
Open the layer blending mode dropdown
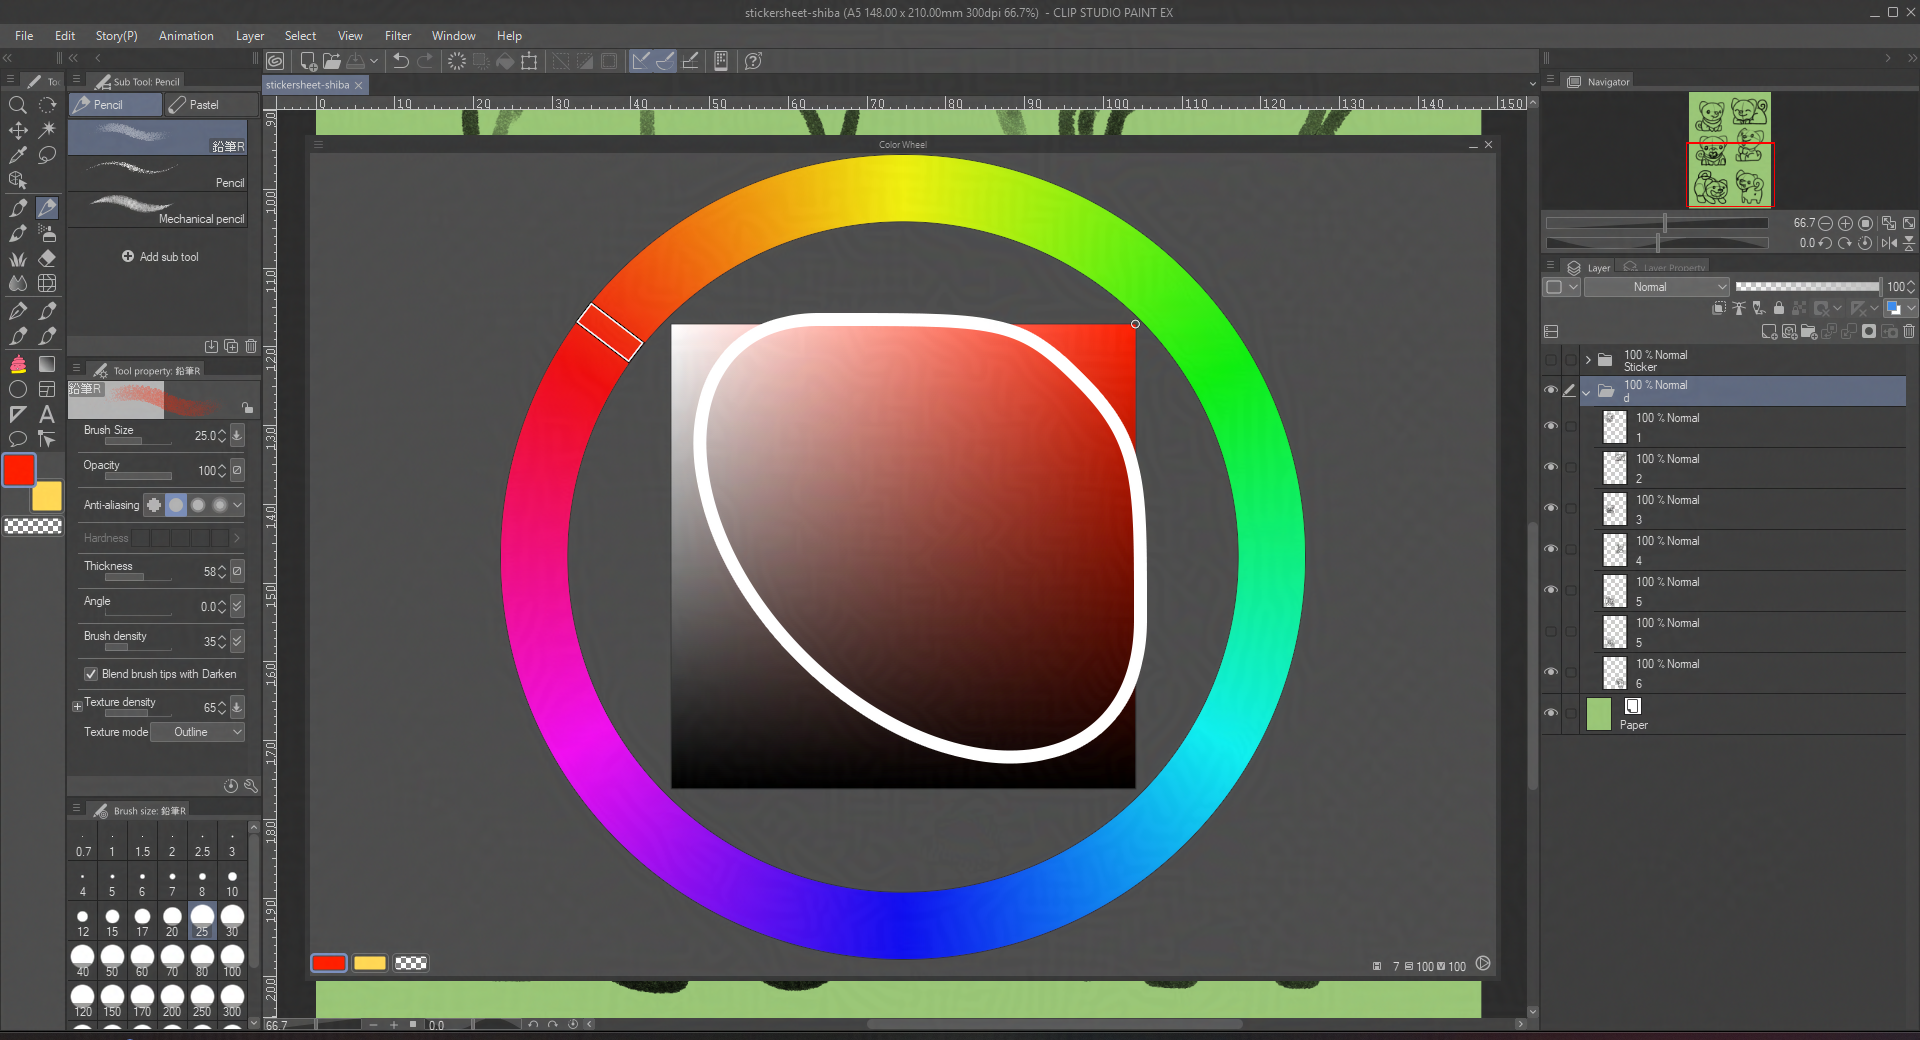[1656, 287]
